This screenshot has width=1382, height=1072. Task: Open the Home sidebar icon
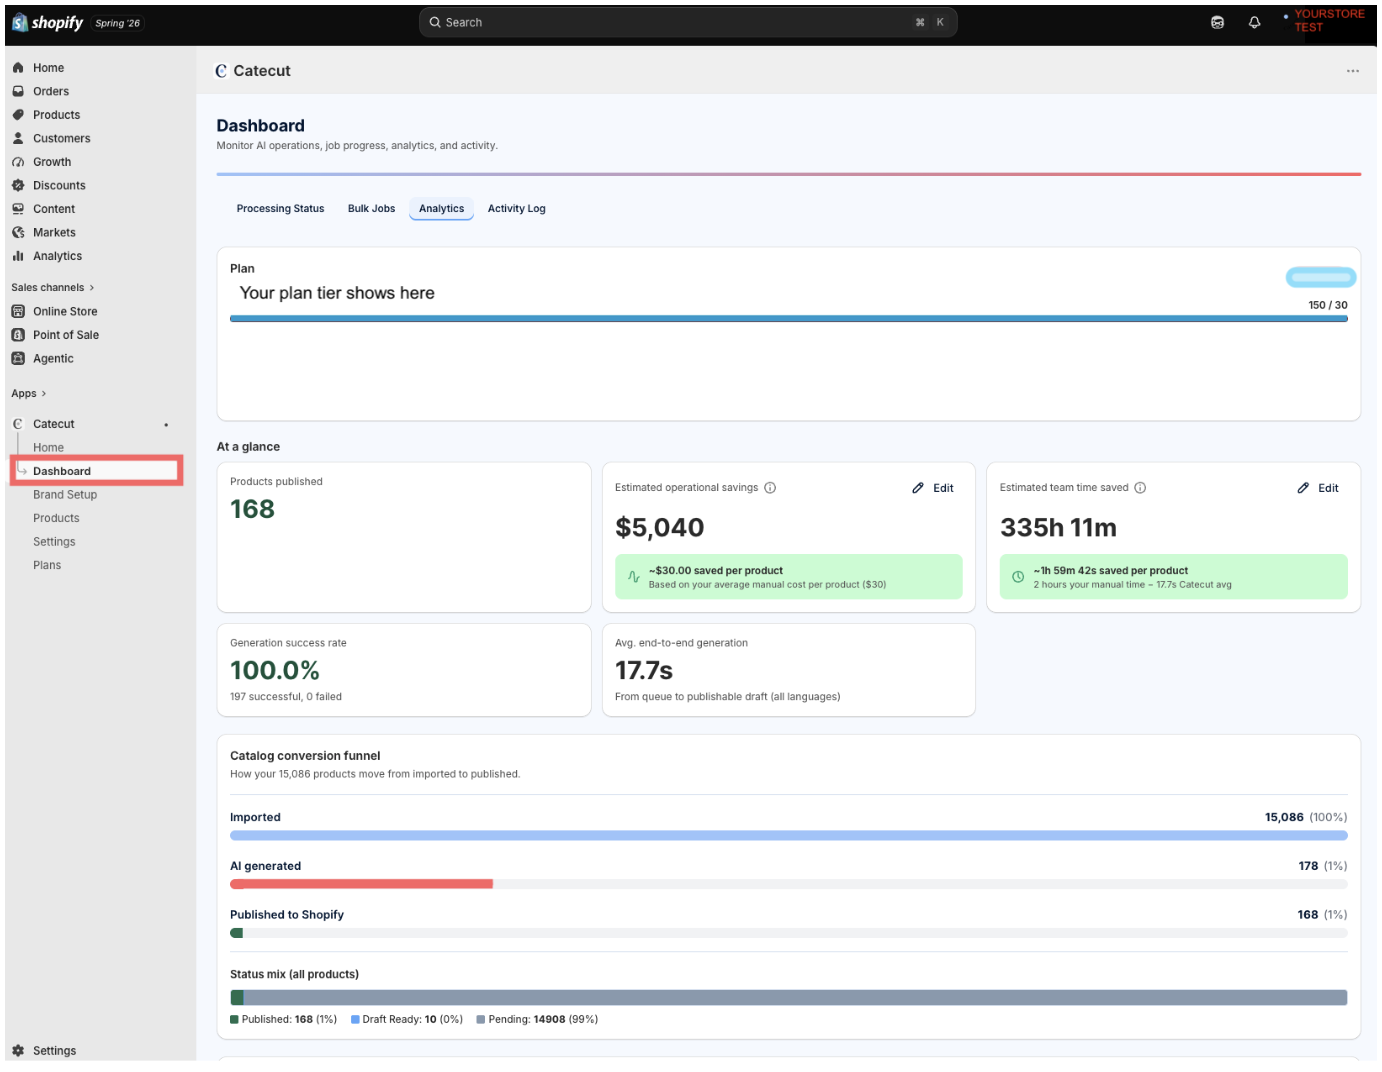coord(18,68)
